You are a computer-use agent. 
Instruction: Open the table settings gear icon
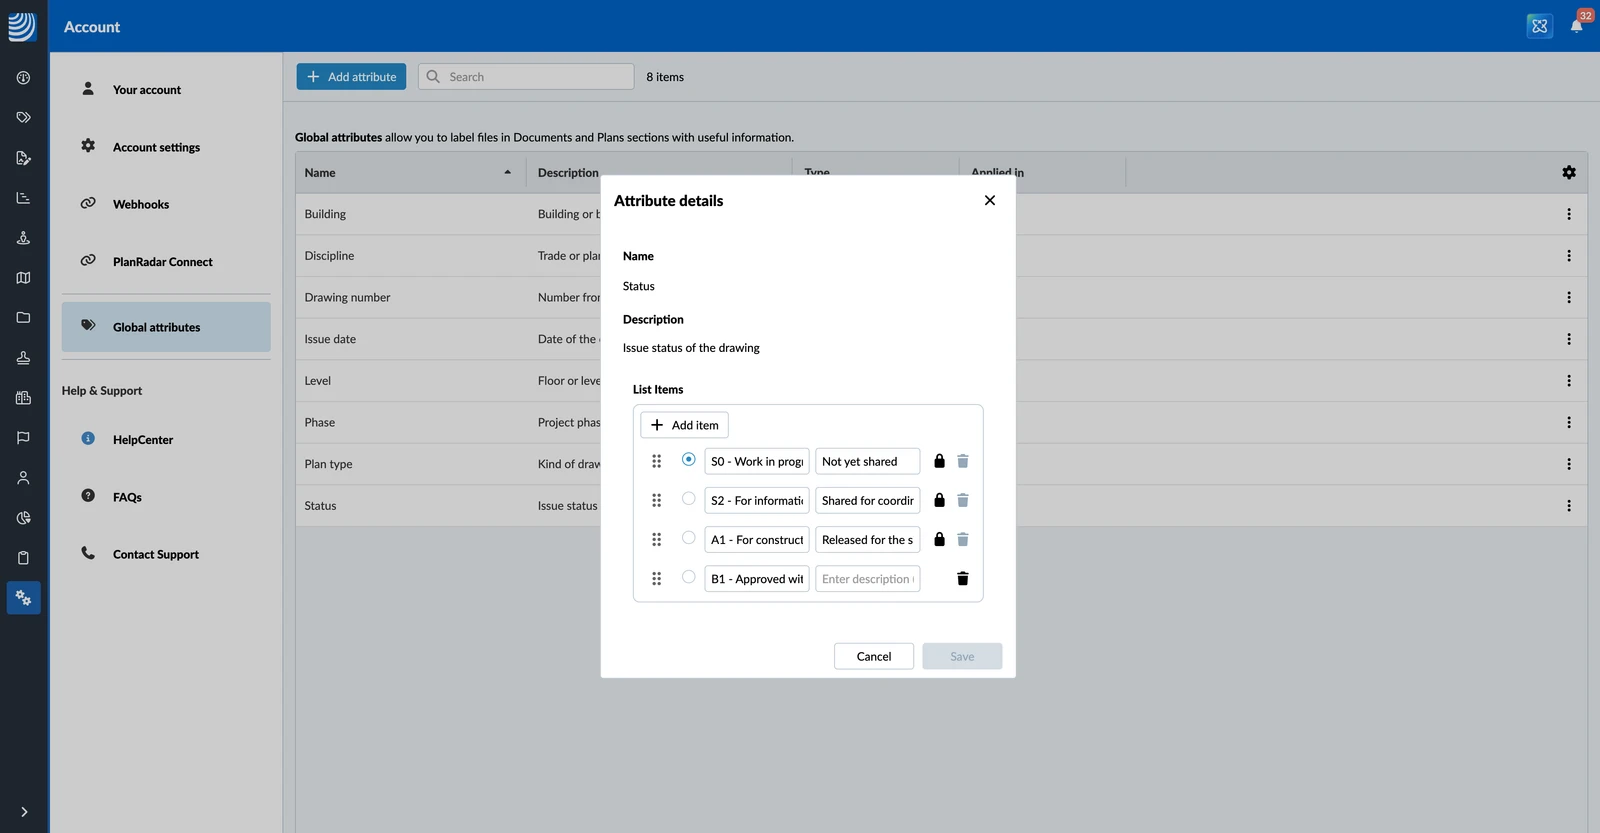(x=1569, y=172)
